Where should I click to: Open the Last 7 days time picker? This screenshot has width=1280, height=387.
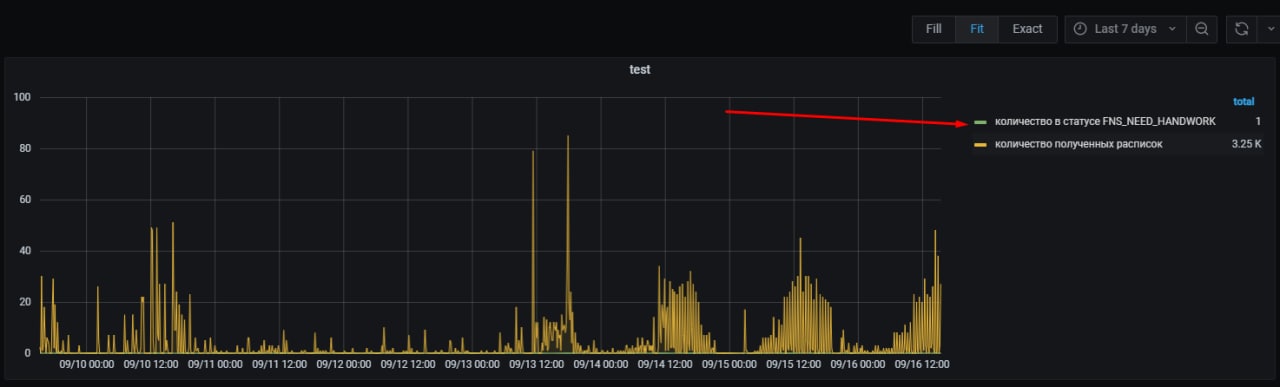pyautogui.click(x=1125, y=29)
